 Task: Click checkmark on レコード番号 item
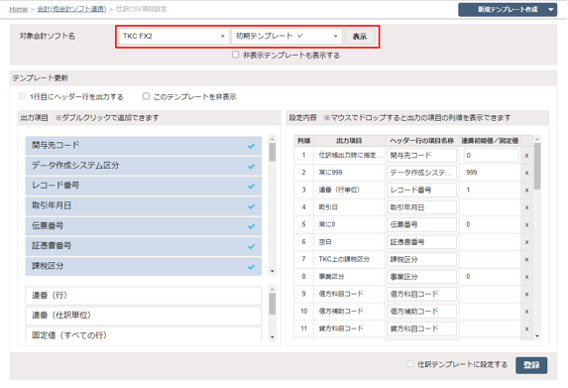(251, 186)
